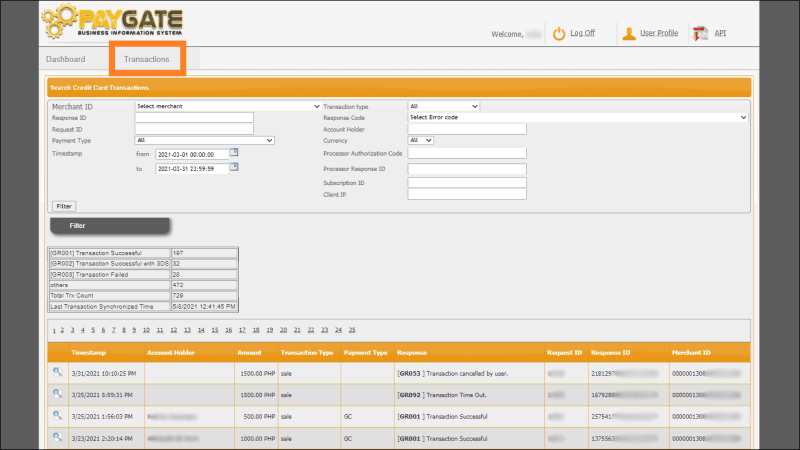Switch to the Dashboard tab
800x450 pixels.
[x=66, y=59]
